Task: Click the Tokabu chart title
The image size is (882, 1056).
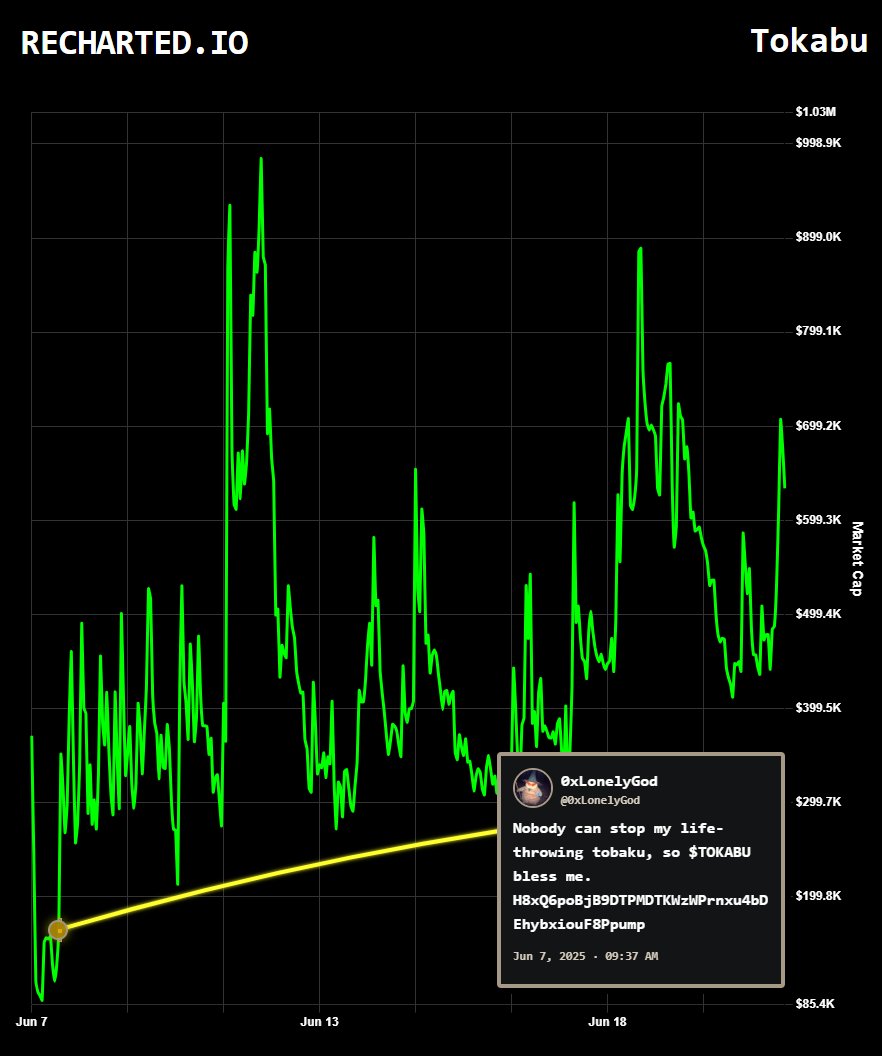Action: point(809,41)
